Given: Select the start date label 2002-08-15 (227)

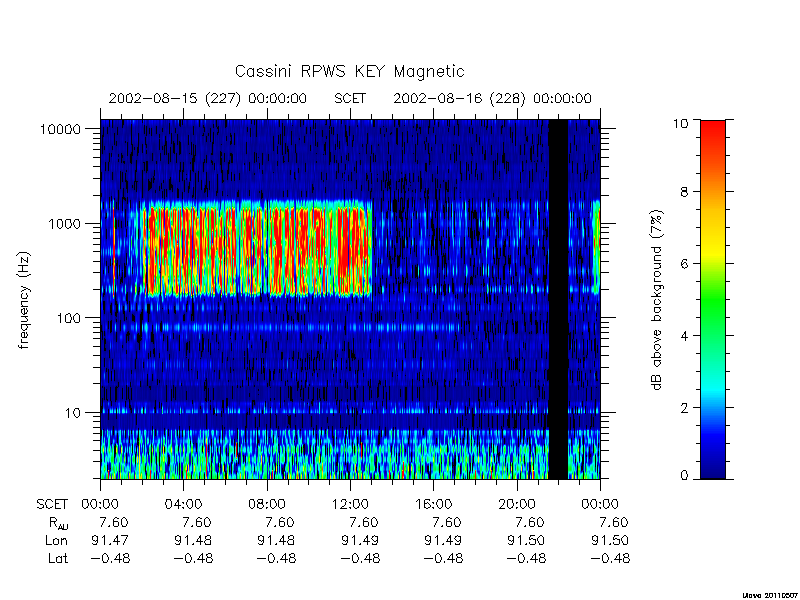Looking at the screenshot, I should [x=174, y=98].
